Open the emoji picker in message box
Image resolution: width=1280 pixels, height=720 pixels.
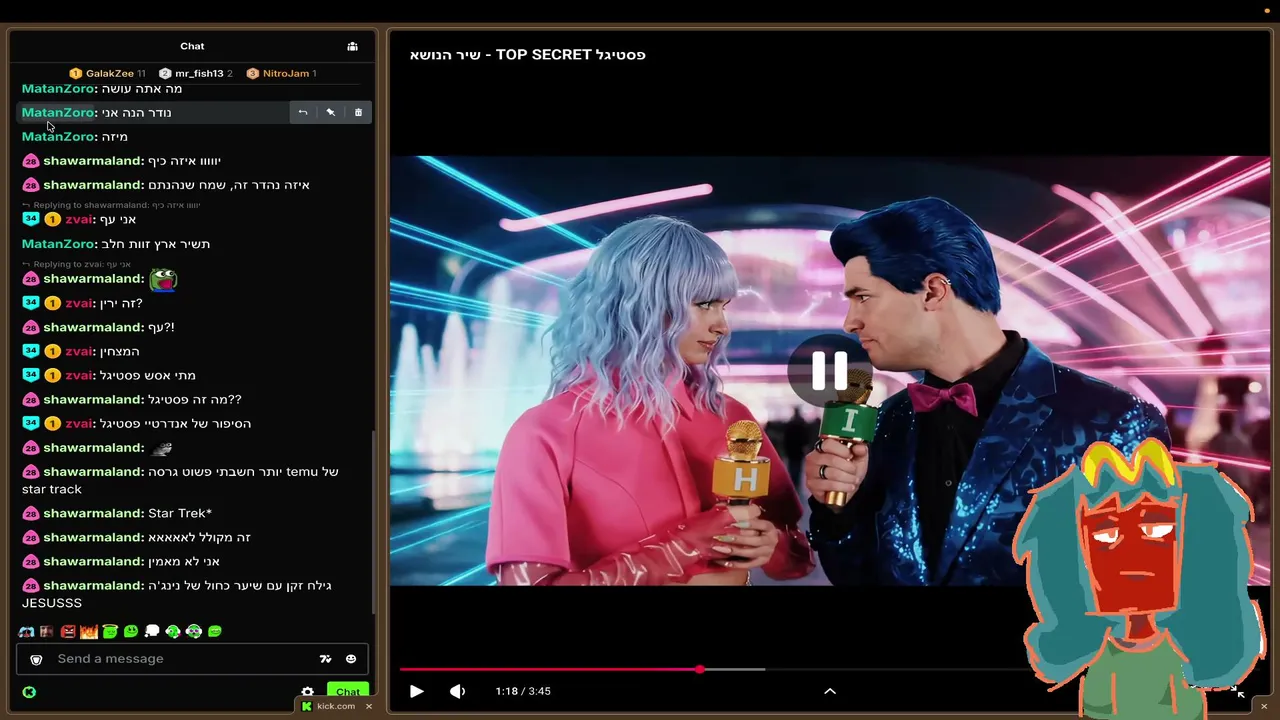click(351, 659)
